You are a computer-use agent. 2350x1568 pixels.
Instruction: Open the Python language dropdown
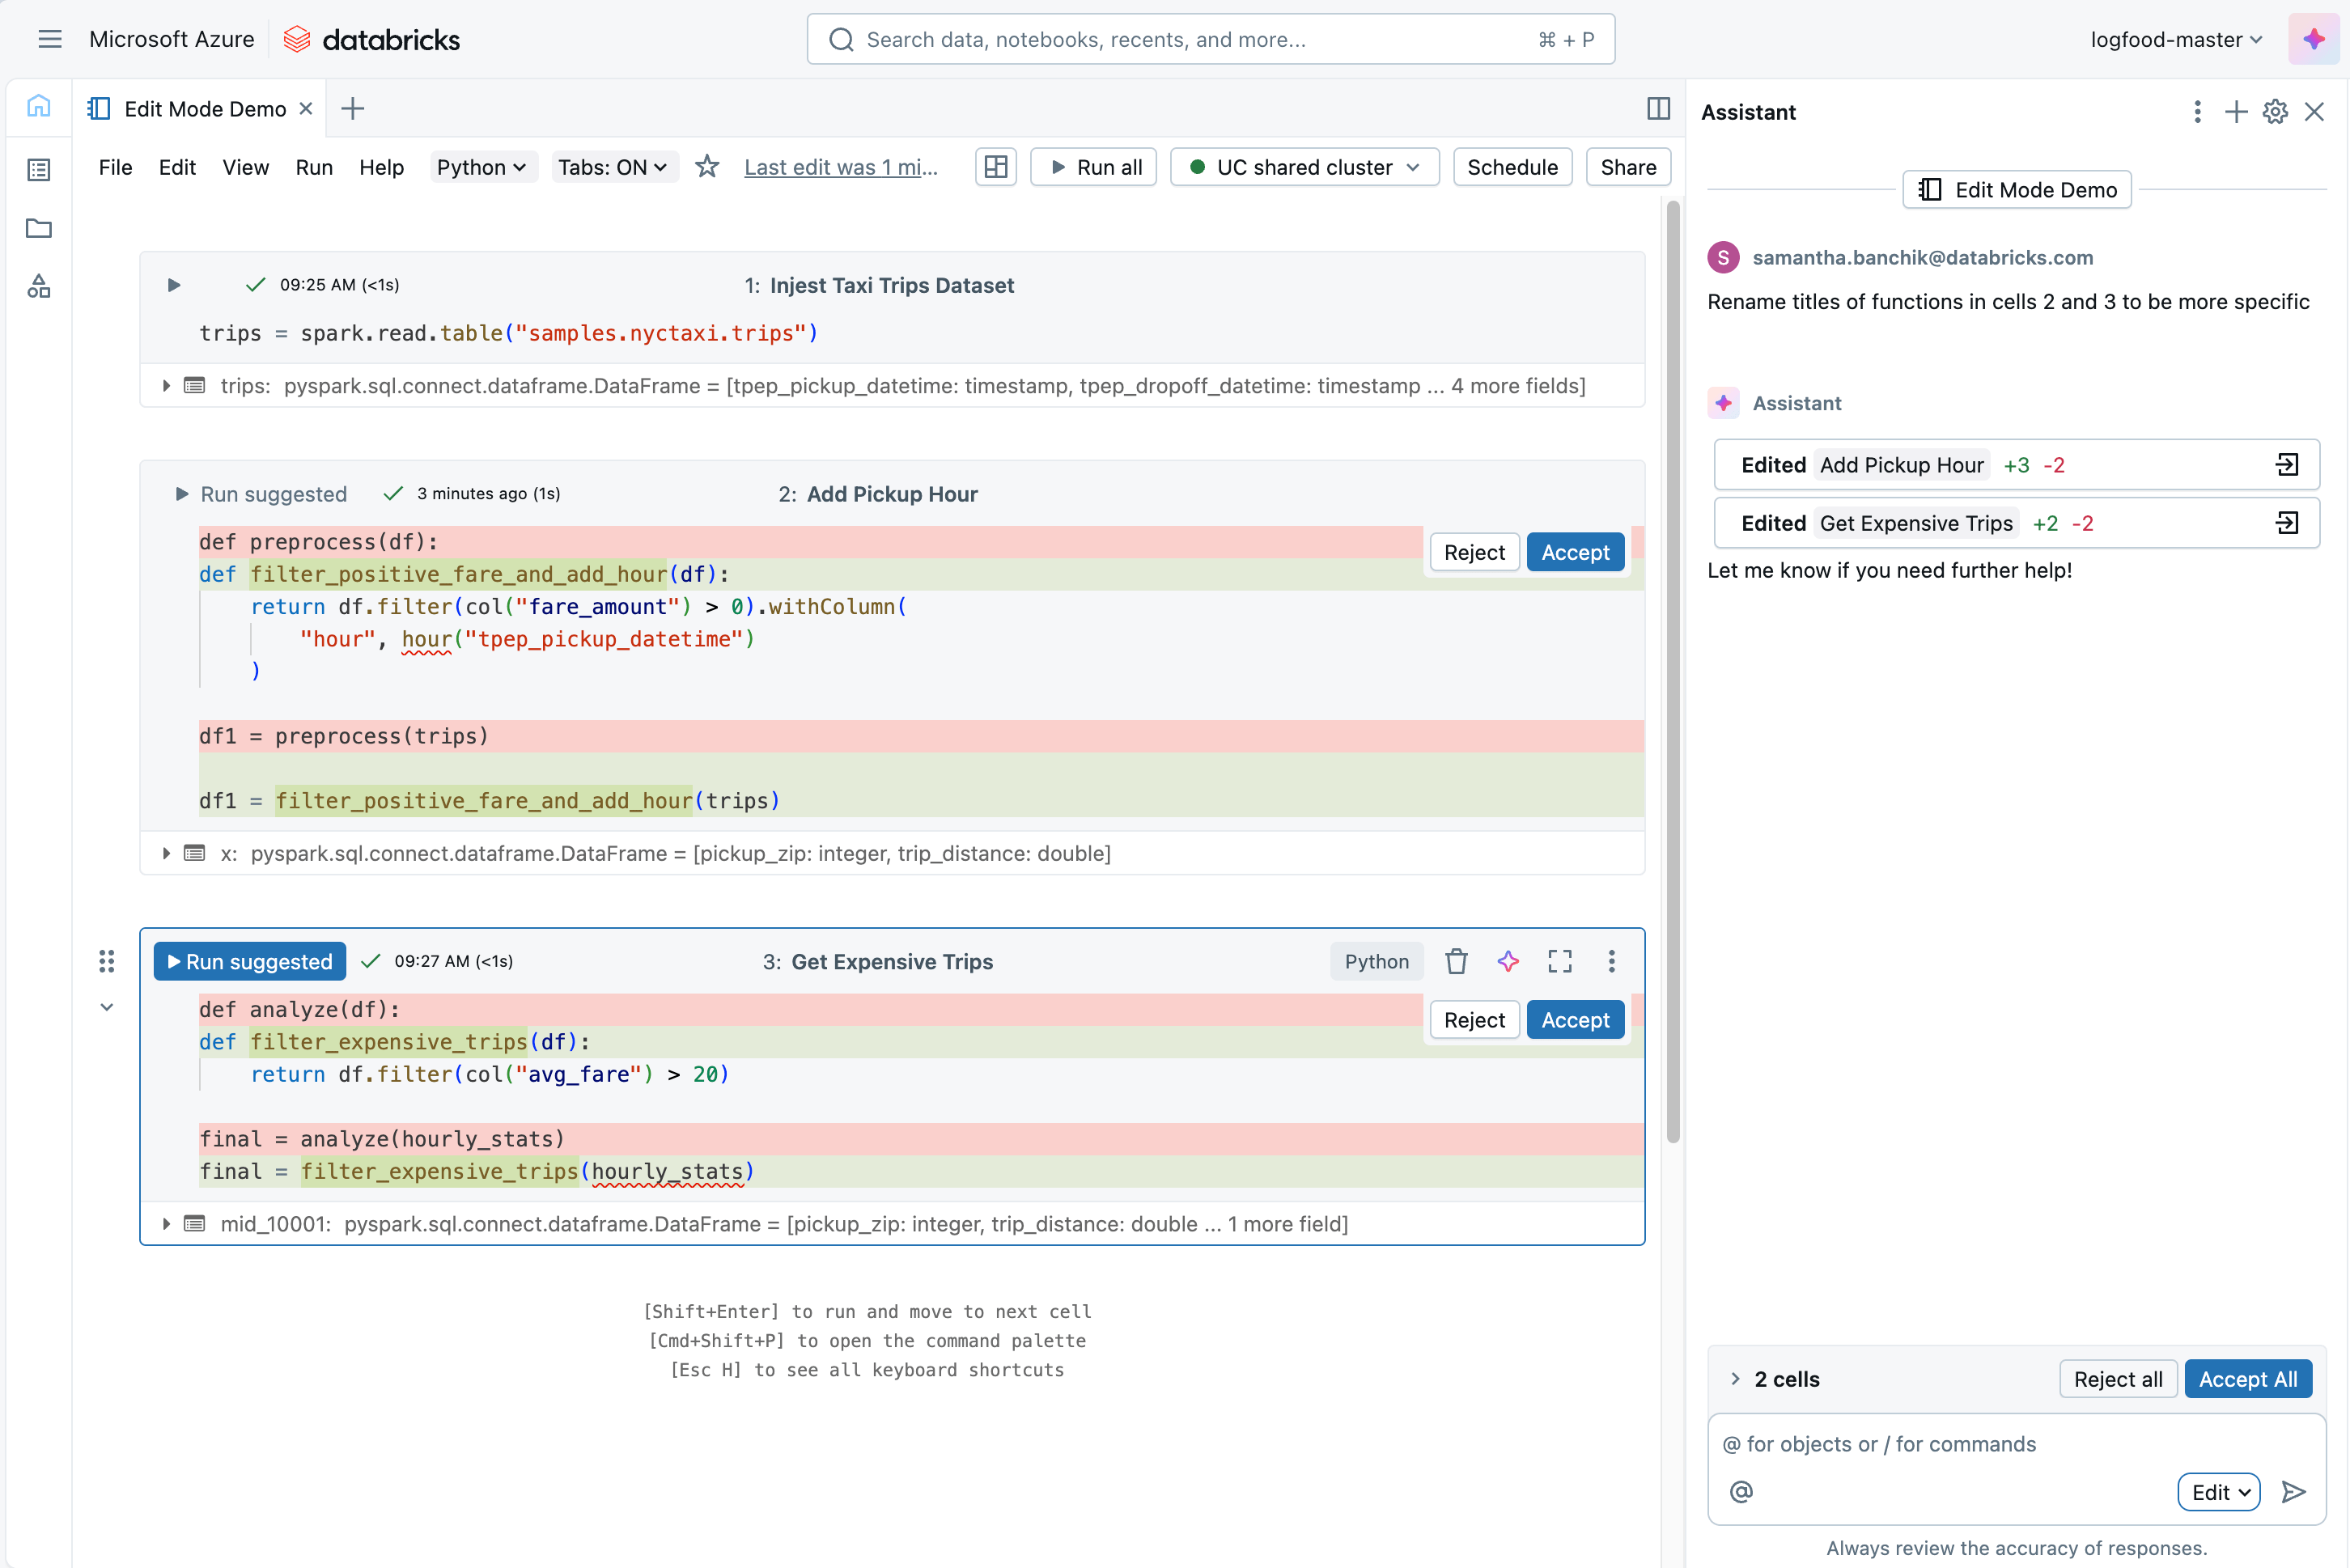tap(481, 167)
